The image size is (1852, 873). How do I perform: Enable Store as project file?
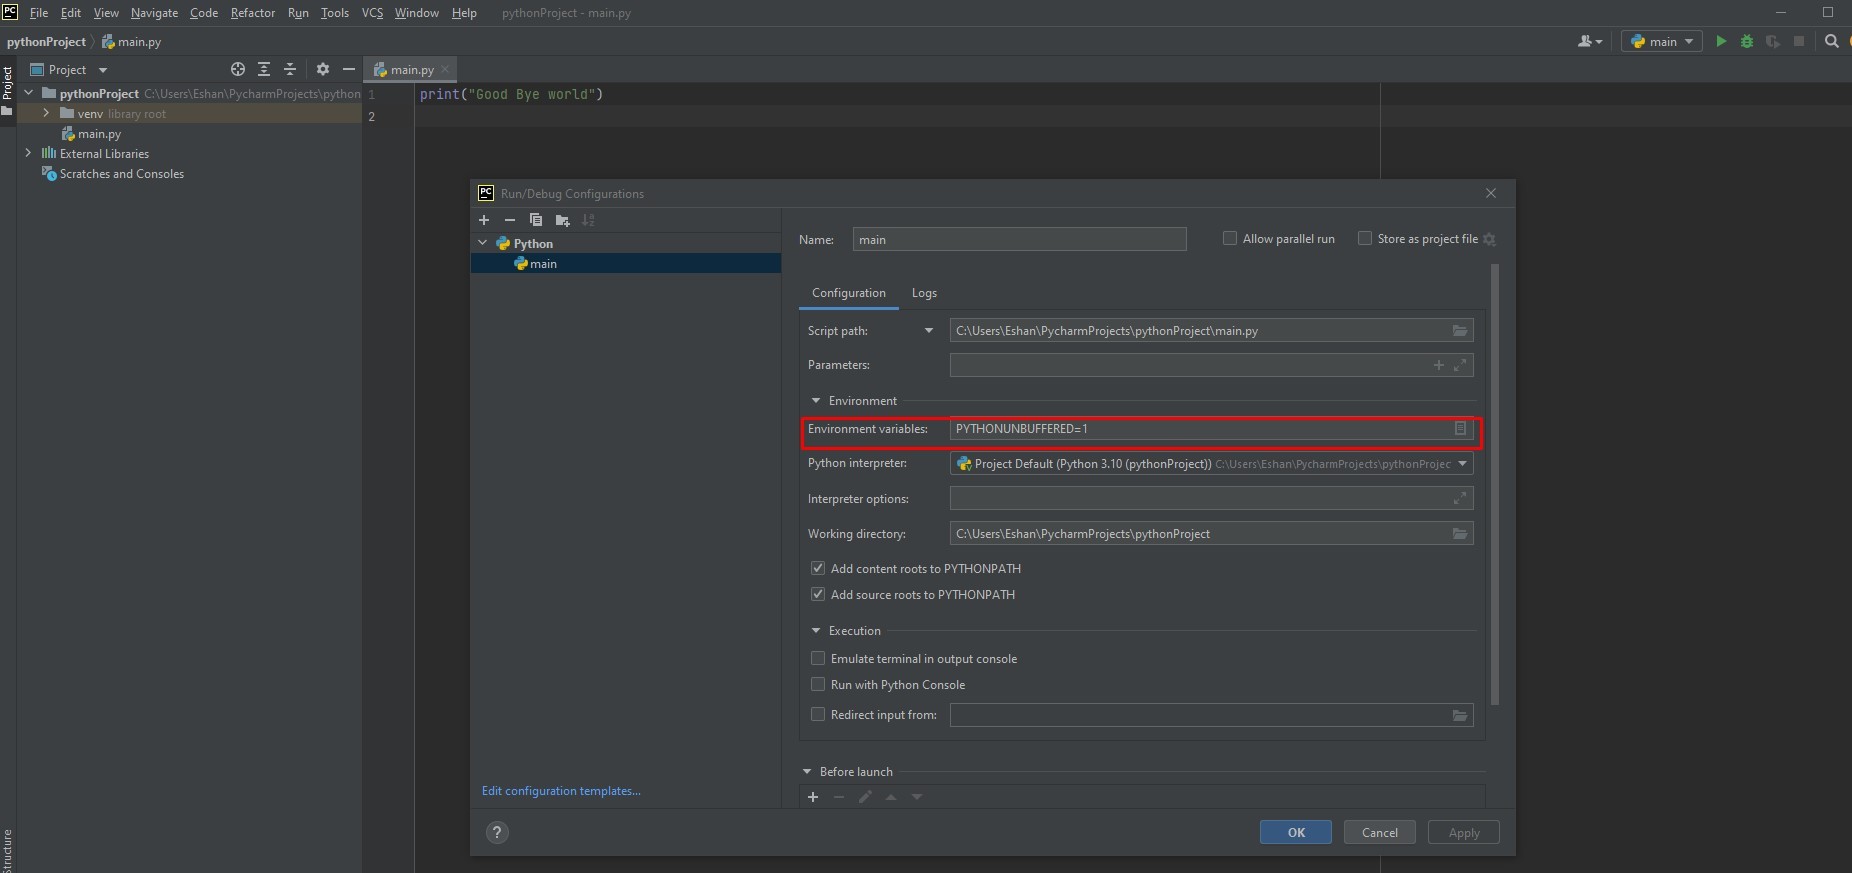(1364, 238)
